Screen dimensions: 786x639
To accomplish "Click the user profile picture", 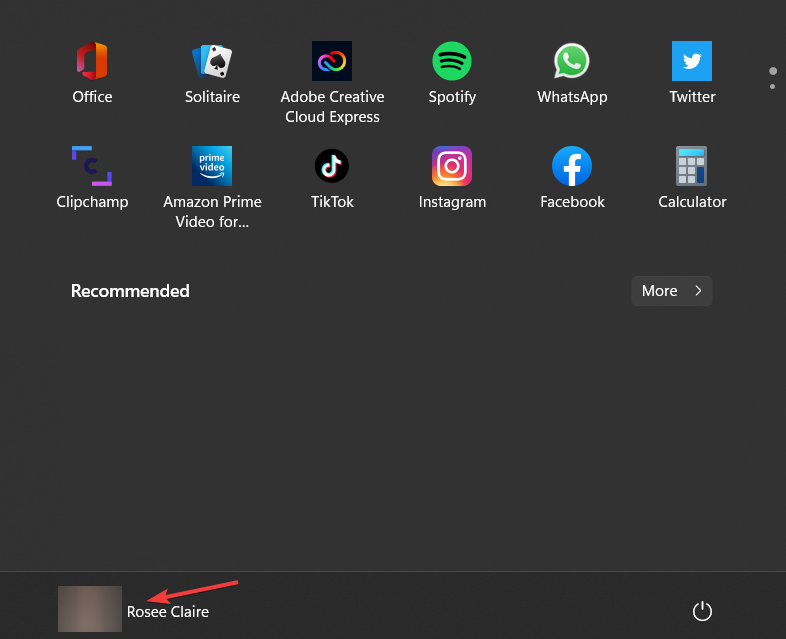I will (90, 608).
